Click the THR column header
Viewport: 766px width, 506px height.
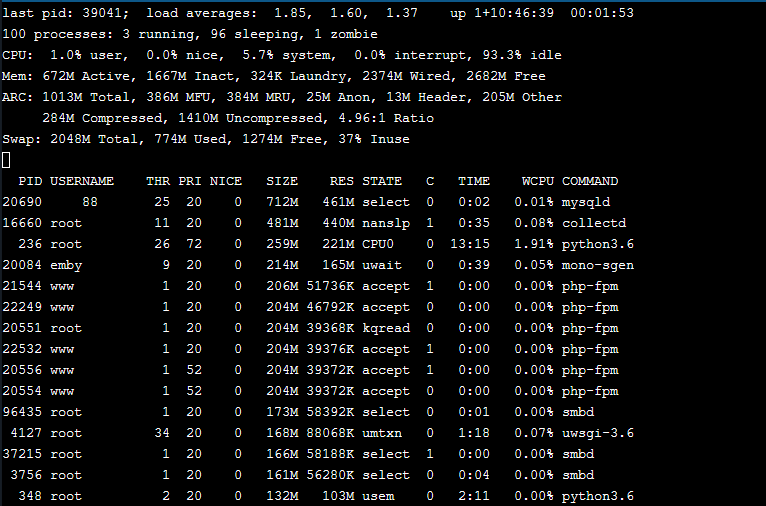(x=158, y=181)
